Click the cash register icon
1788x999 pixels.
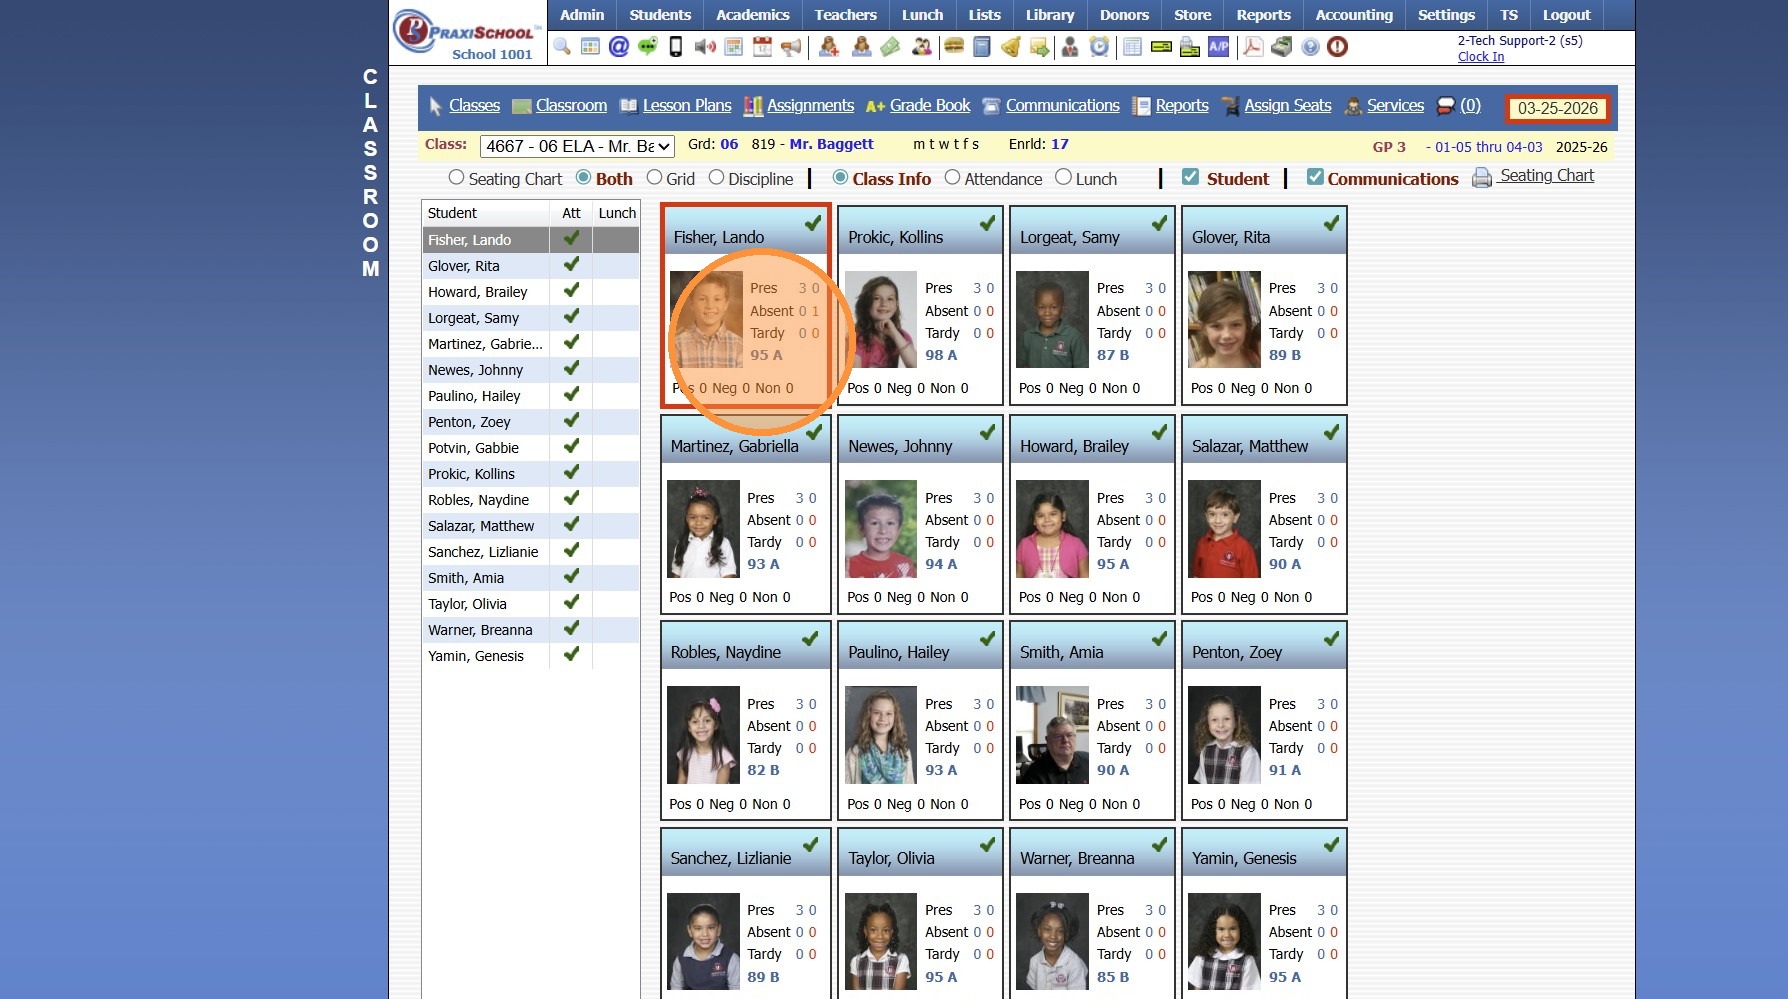tap(1282, 47)
